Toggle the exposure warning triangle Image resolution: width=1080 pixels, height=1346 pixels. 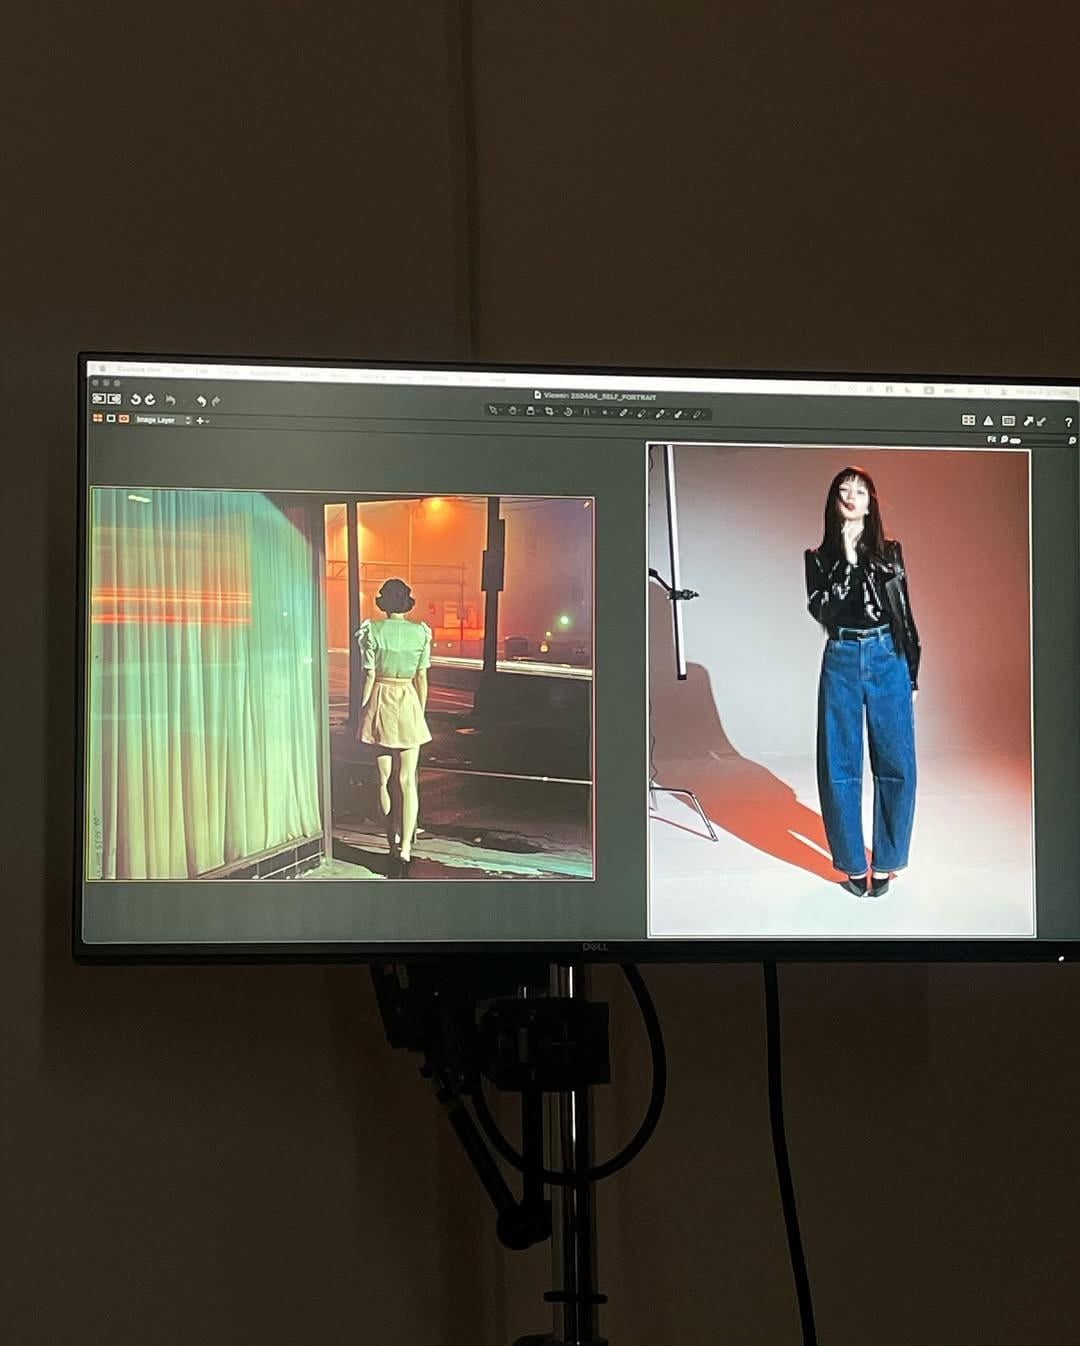pos(988,421)
